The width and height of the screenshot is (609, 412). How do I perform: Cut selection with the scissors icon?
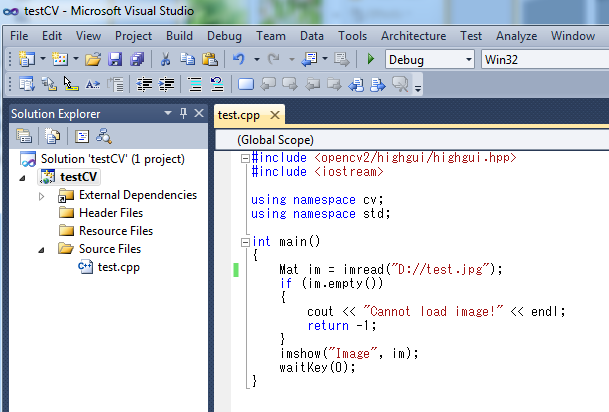[165, 59]
